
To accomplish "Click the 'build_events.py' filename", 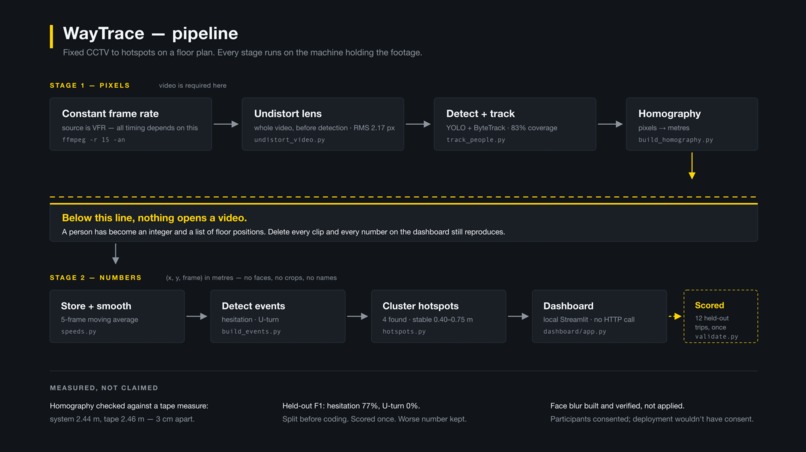I will 251,332.
